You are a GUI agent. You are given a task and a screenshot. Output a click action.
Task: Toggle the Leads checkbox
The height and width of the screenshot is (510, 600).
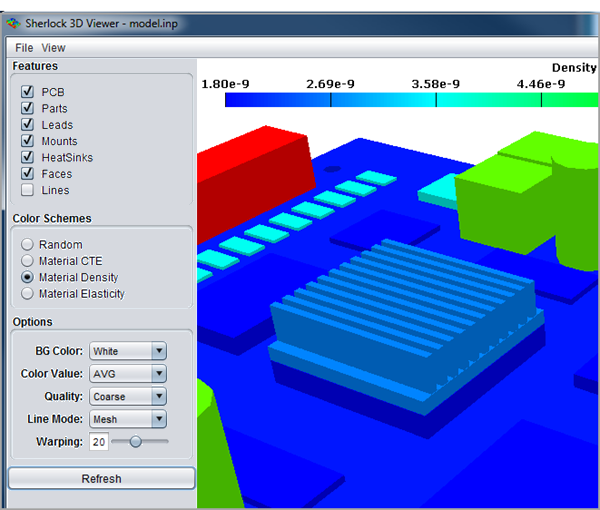pyautogui.click(x=28, y=124)
